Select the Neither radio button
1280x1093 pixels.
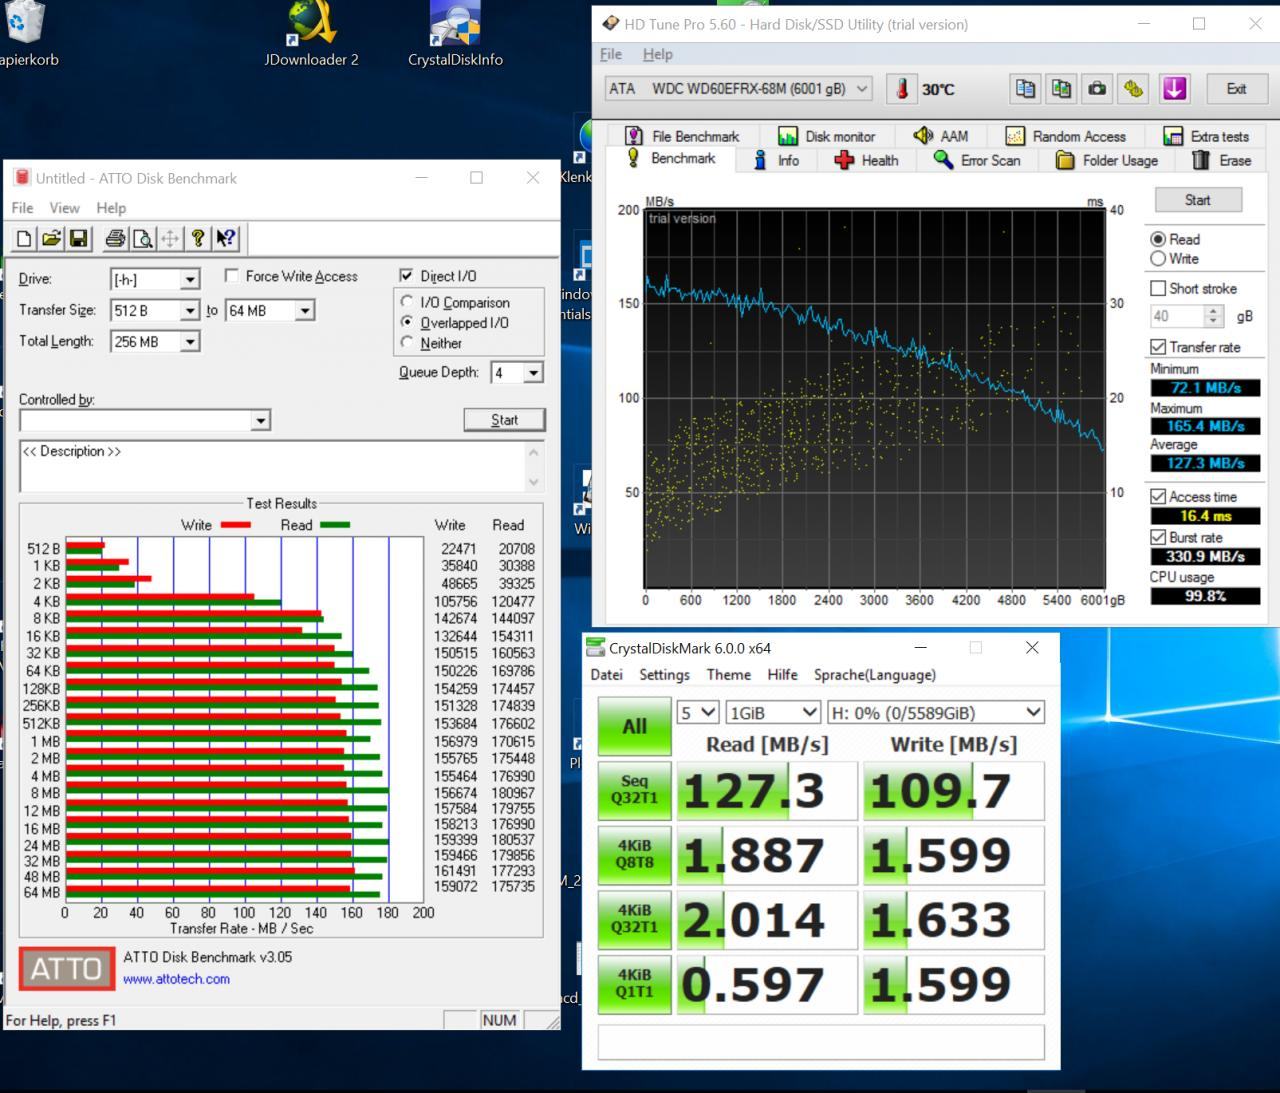click(407, 343)
